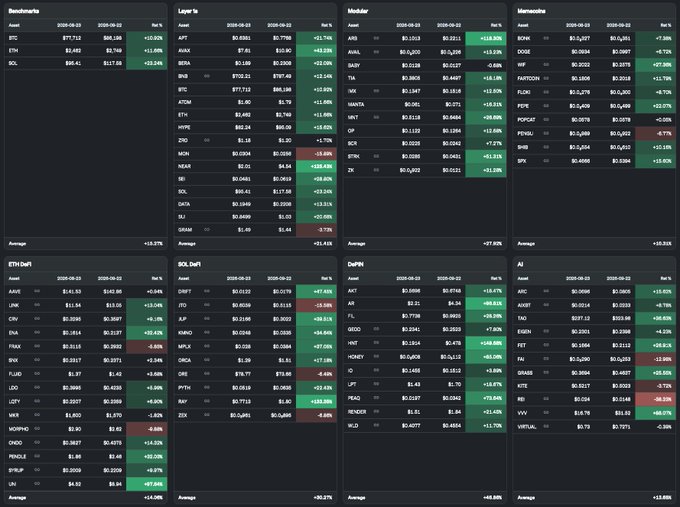The image size is (680, 507).
Task: Click the link icon beside VIRTUAL
Action: [546, 427]
